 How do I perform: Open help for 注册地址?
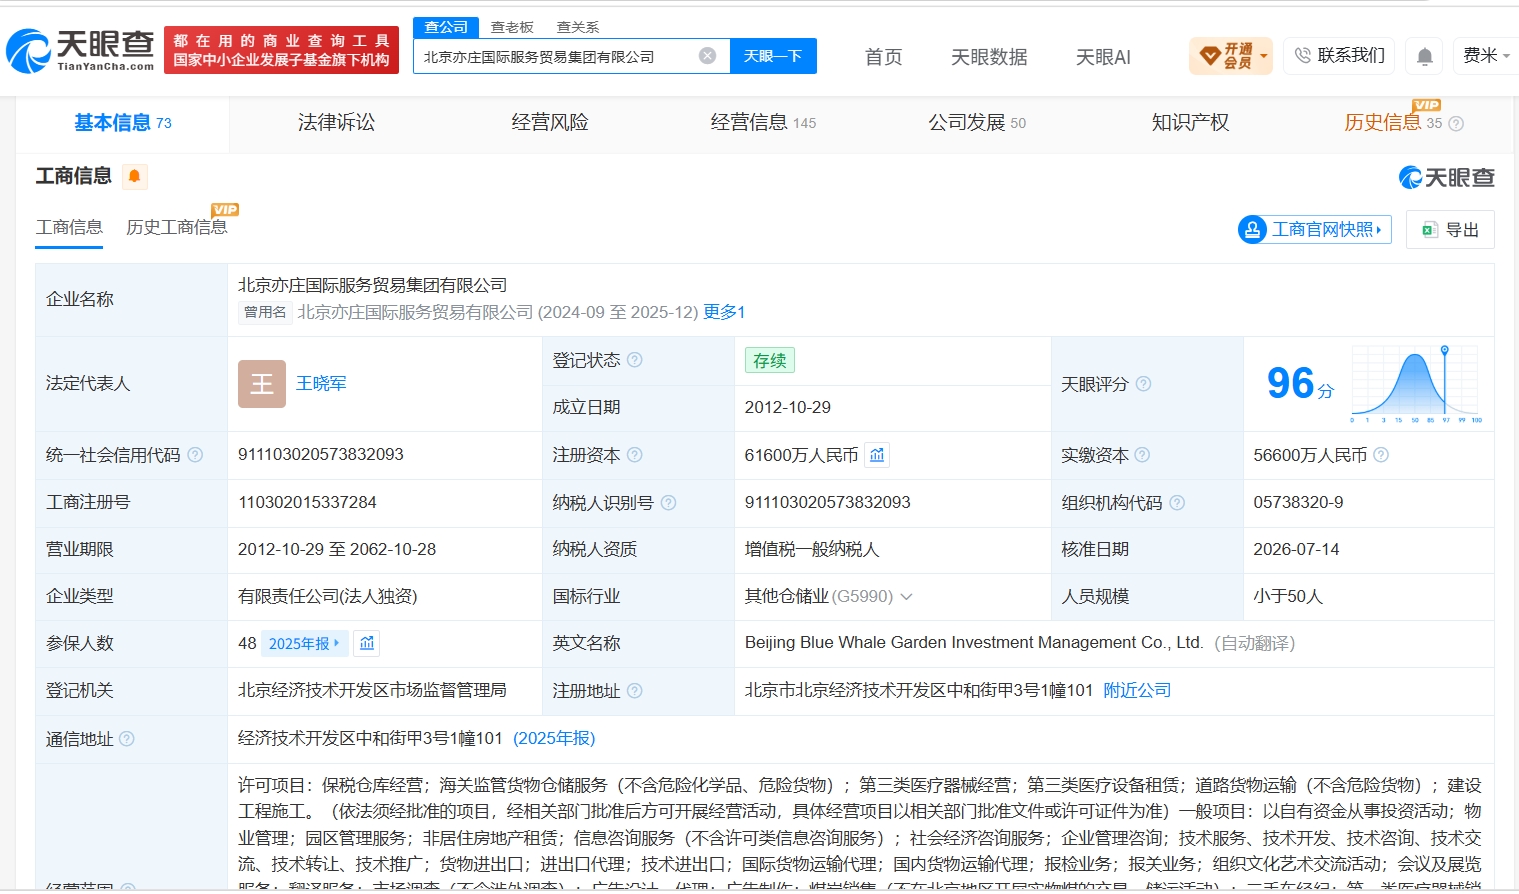[634, 691]
